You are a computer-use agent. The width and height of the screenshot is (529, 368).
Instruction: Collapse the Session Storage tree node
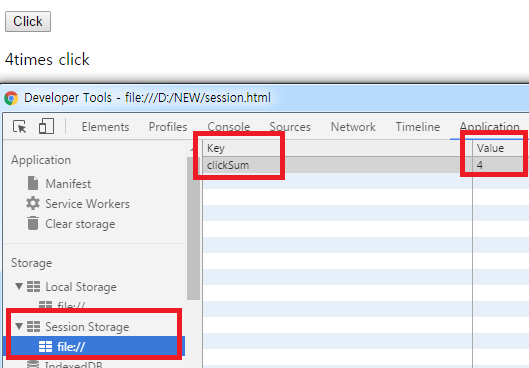tap(19, 326)
